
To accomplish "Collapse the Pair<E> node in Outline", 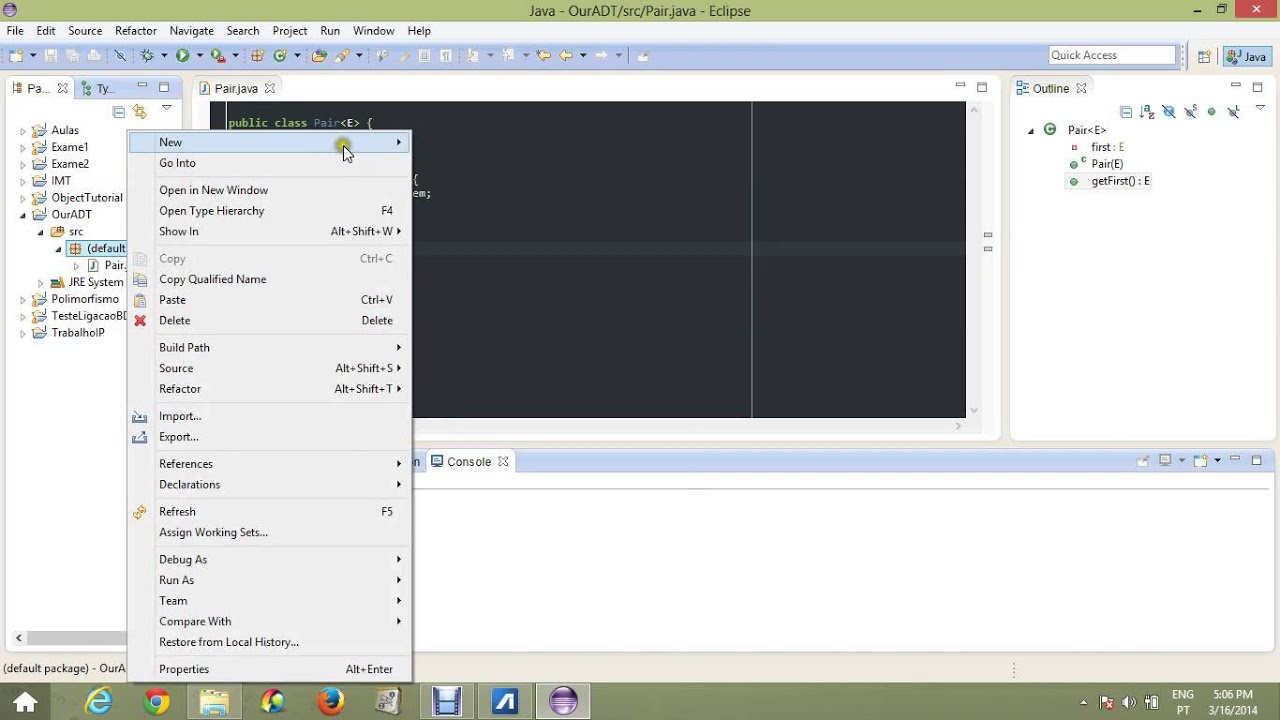I will coord(1031,131).
